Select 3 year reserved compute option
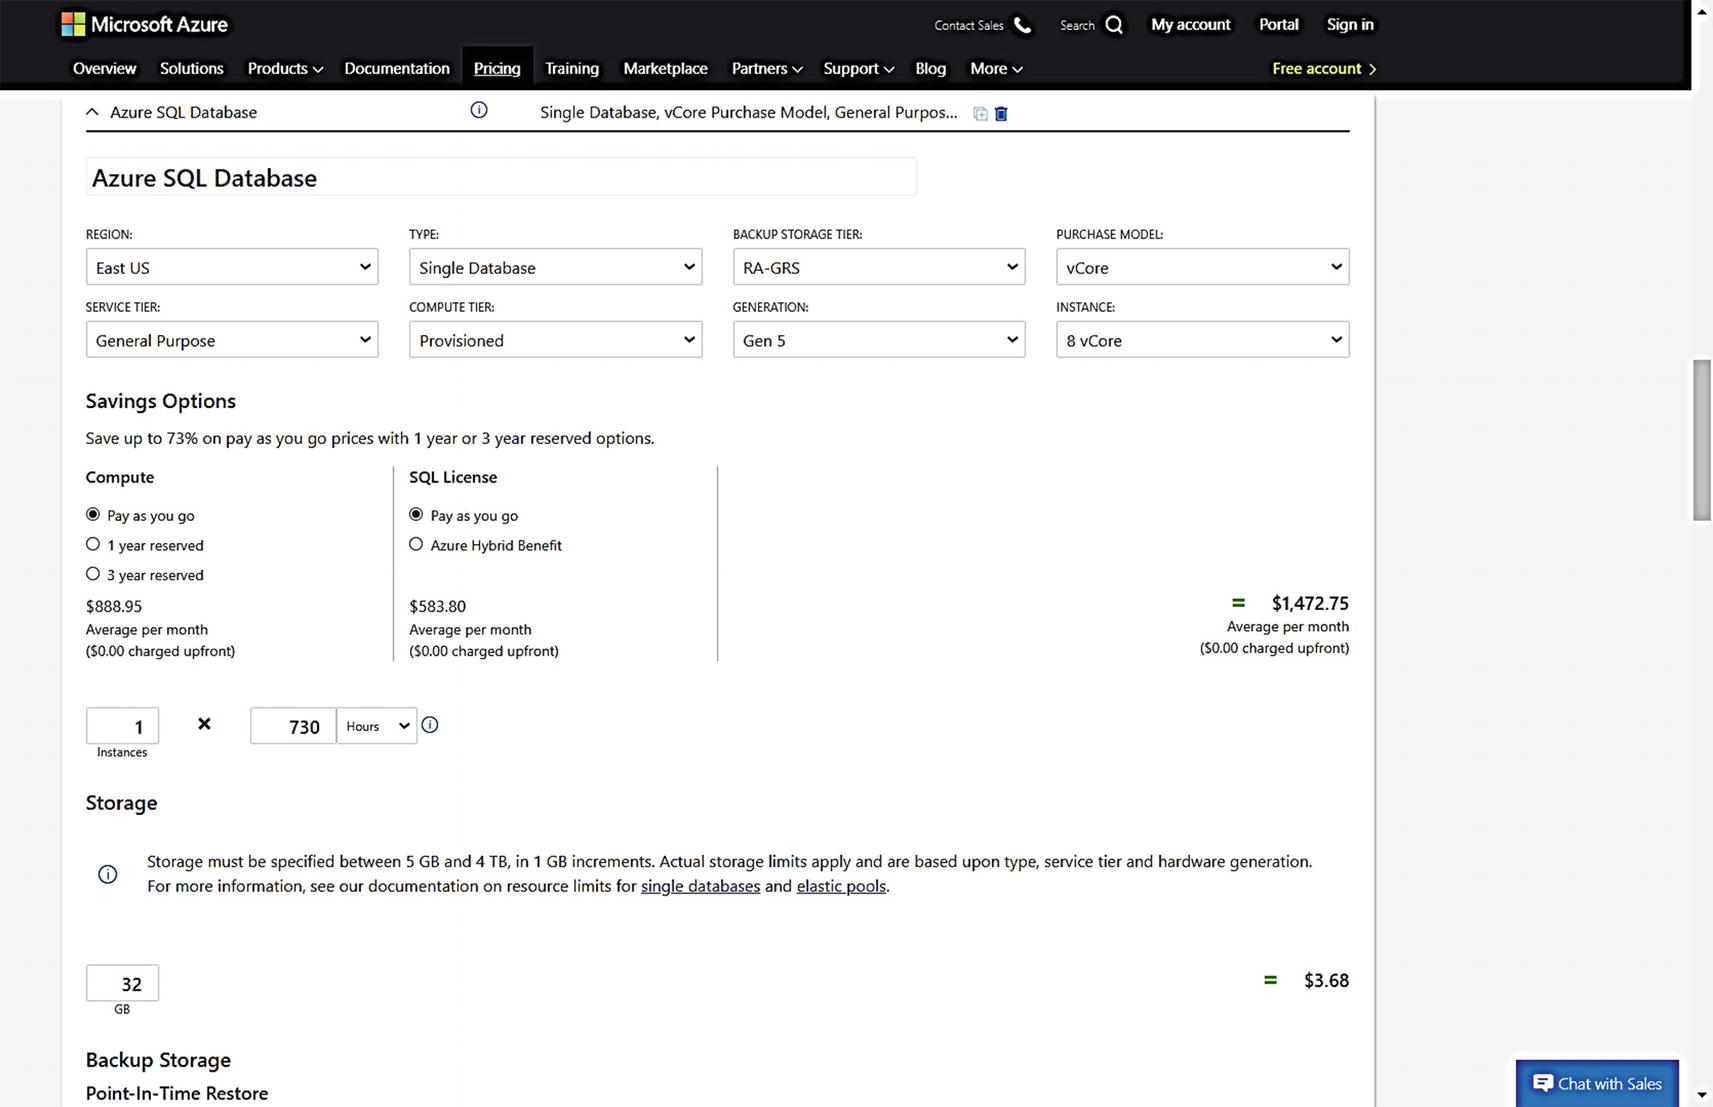The image size is (1713, 1107). tap(93, 574)
